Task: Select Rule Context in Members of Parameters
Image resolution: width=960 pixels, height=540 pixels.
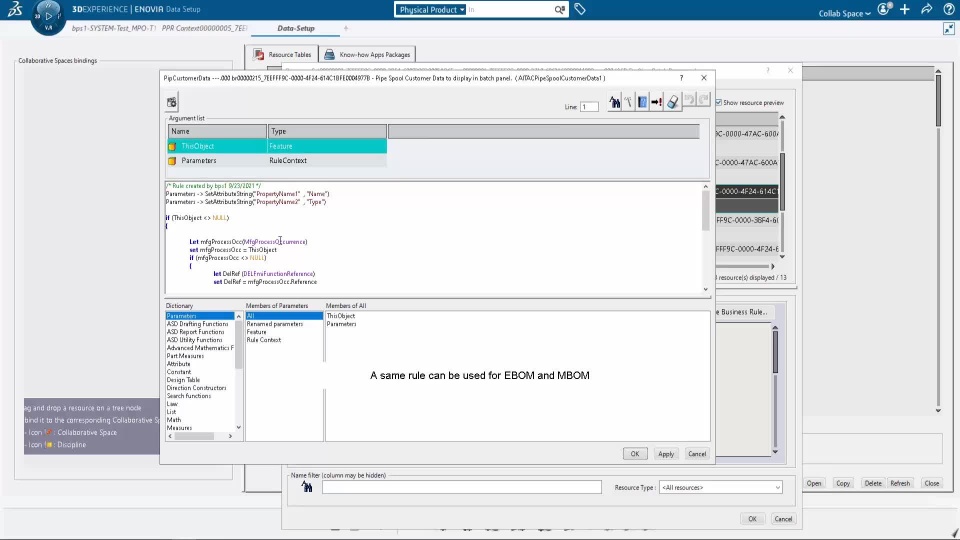Action: pos(263,340)
